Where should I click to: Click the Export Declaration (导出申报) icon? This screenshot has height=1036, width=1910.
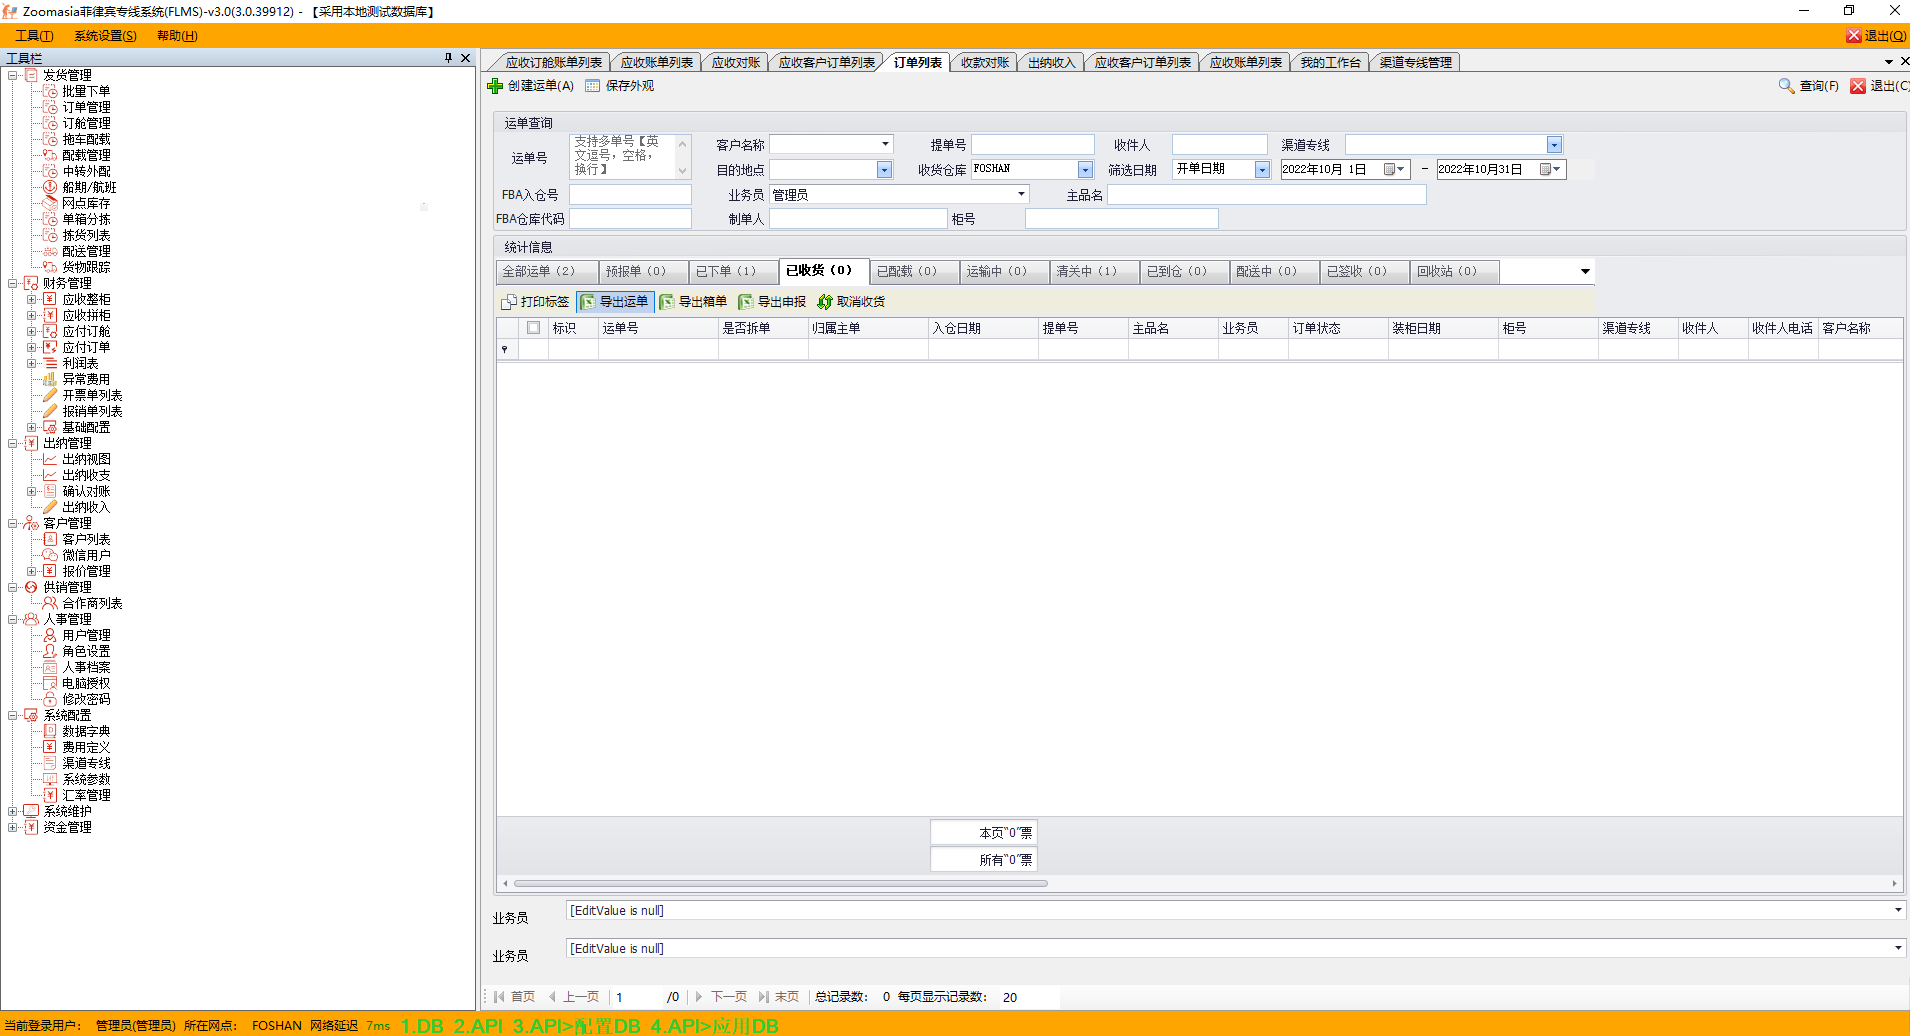(x=746, y=302)
